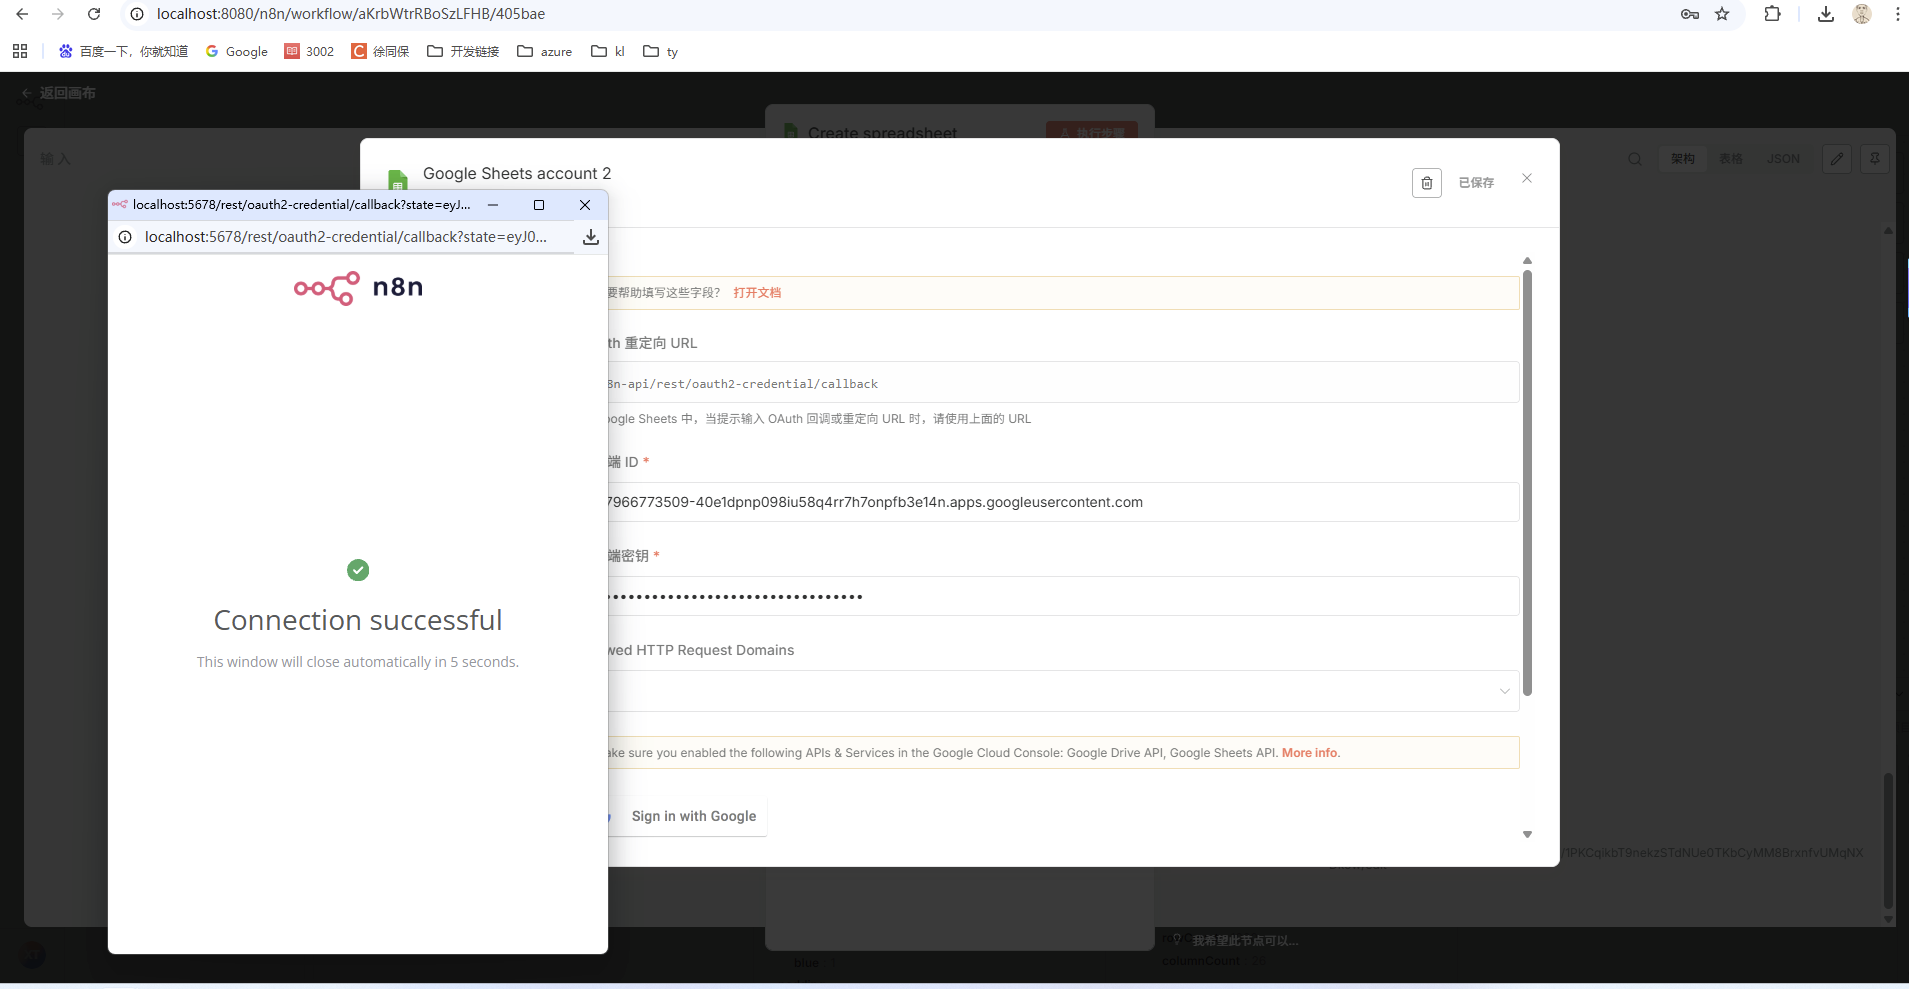Click 返回画布 back to canvas link

coord(58,93)
